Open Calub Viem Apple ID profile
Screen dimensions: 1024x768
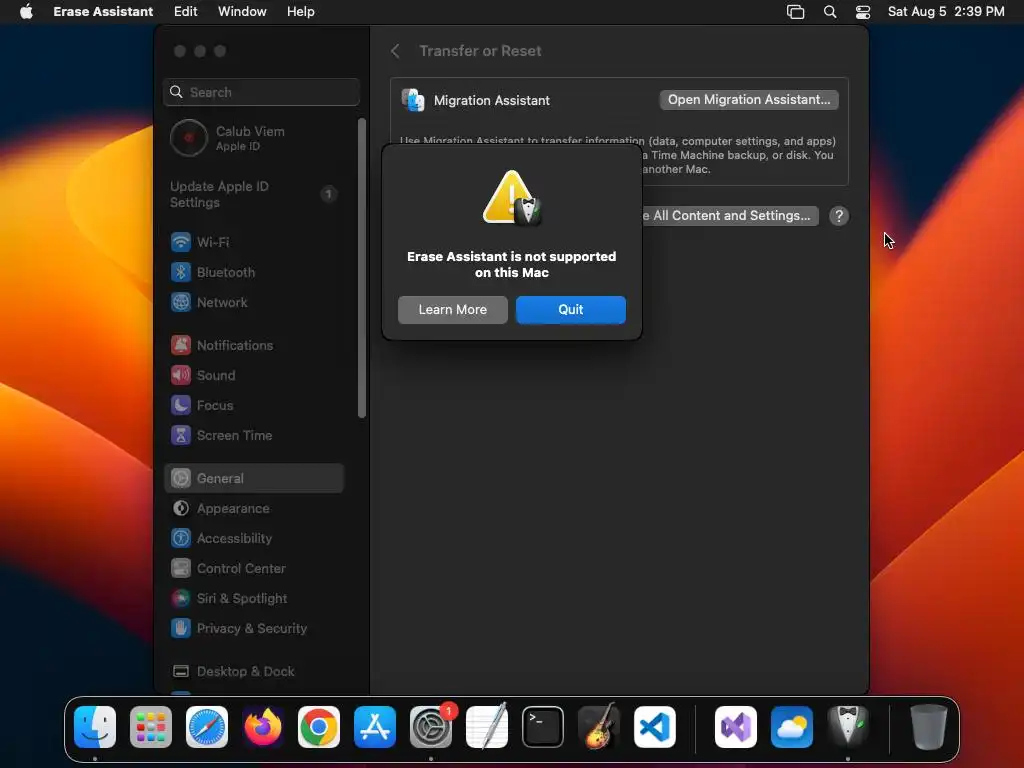(255, 138)
